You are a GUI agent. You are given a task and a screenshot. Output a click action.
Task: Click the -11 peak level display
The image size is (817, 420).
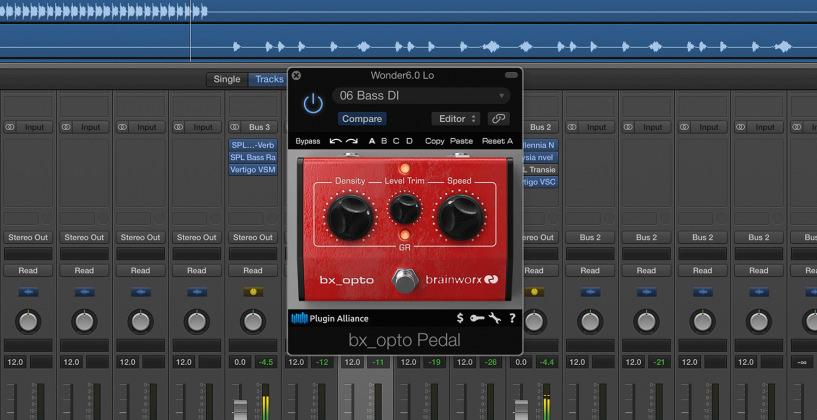coord(378,362)
